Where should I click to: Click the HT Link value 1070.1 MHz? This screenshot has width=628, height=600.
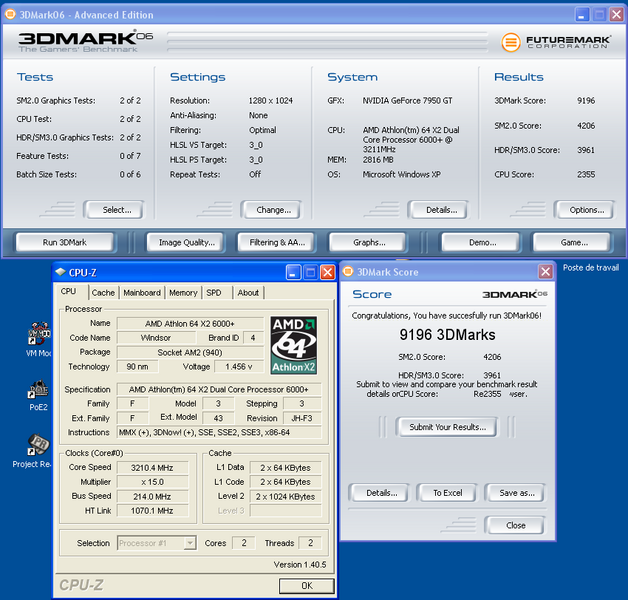point(152,511)
